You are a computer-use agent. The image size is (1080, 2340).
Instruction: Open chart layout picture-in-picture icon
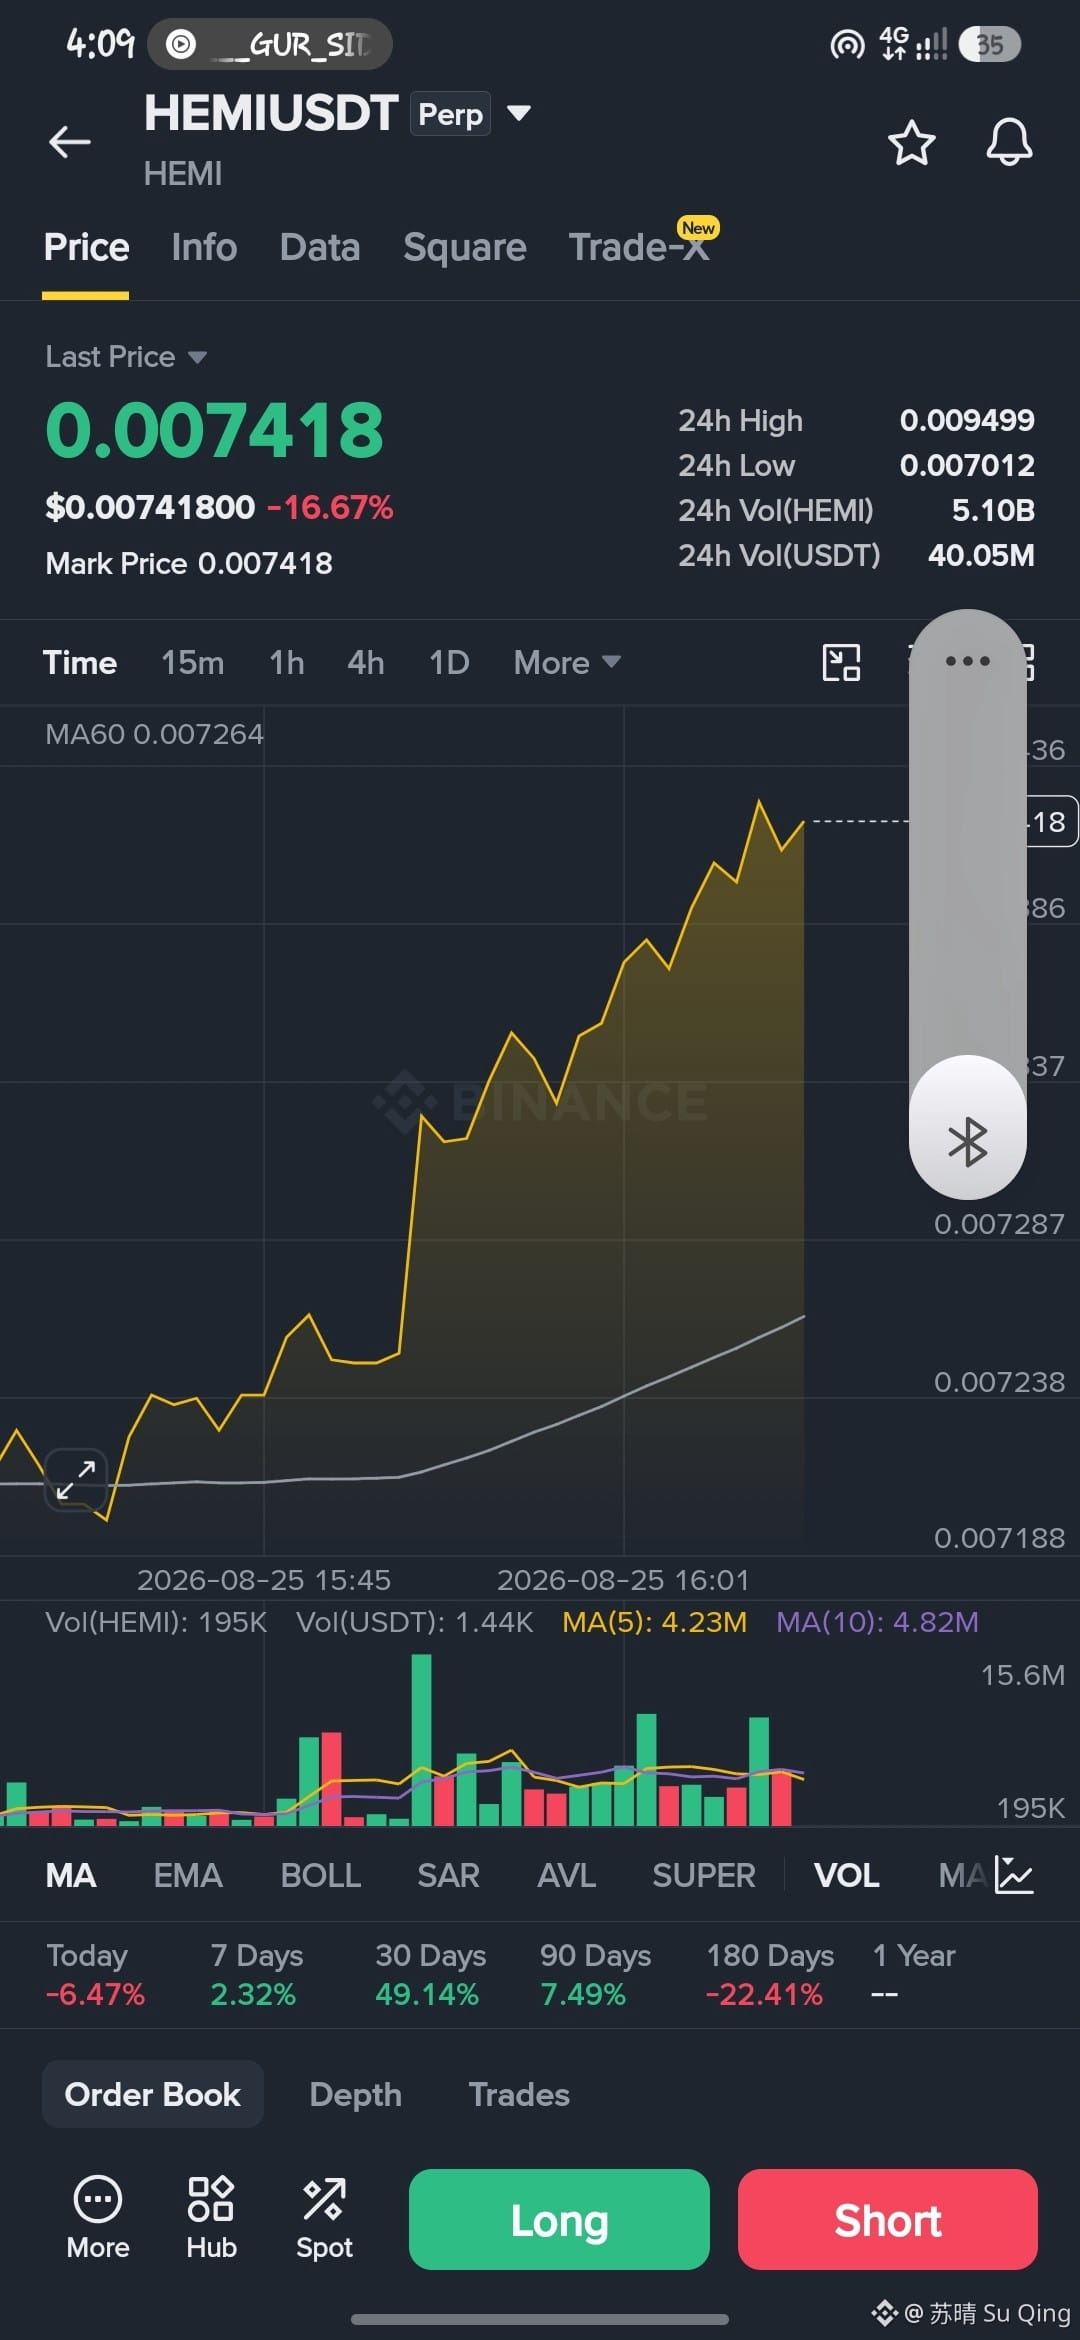(x=841, y=662)
